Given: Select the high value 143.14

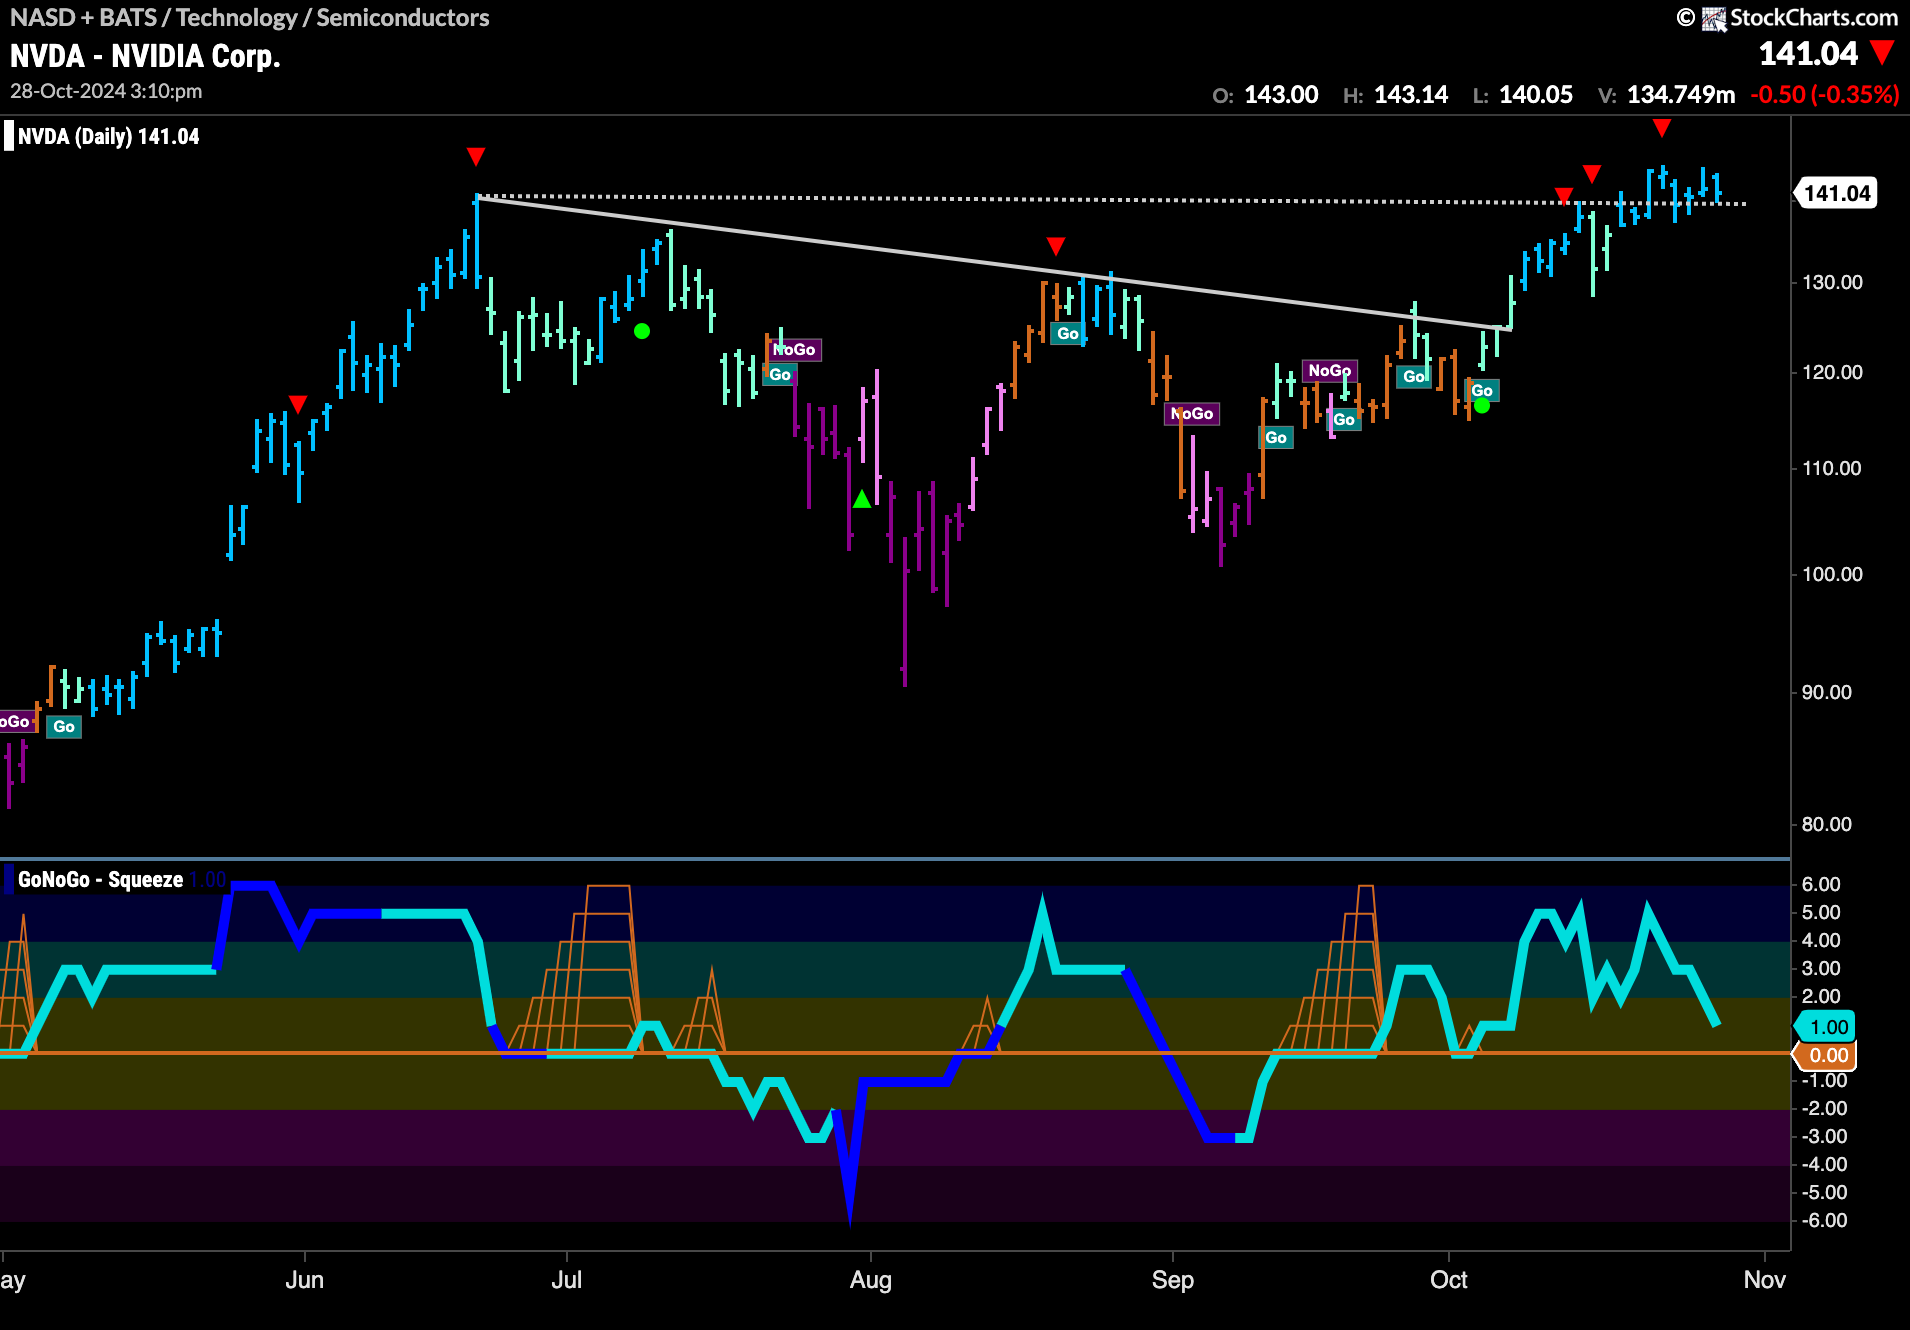Looking at the screenshot, I should (1411, 95).
